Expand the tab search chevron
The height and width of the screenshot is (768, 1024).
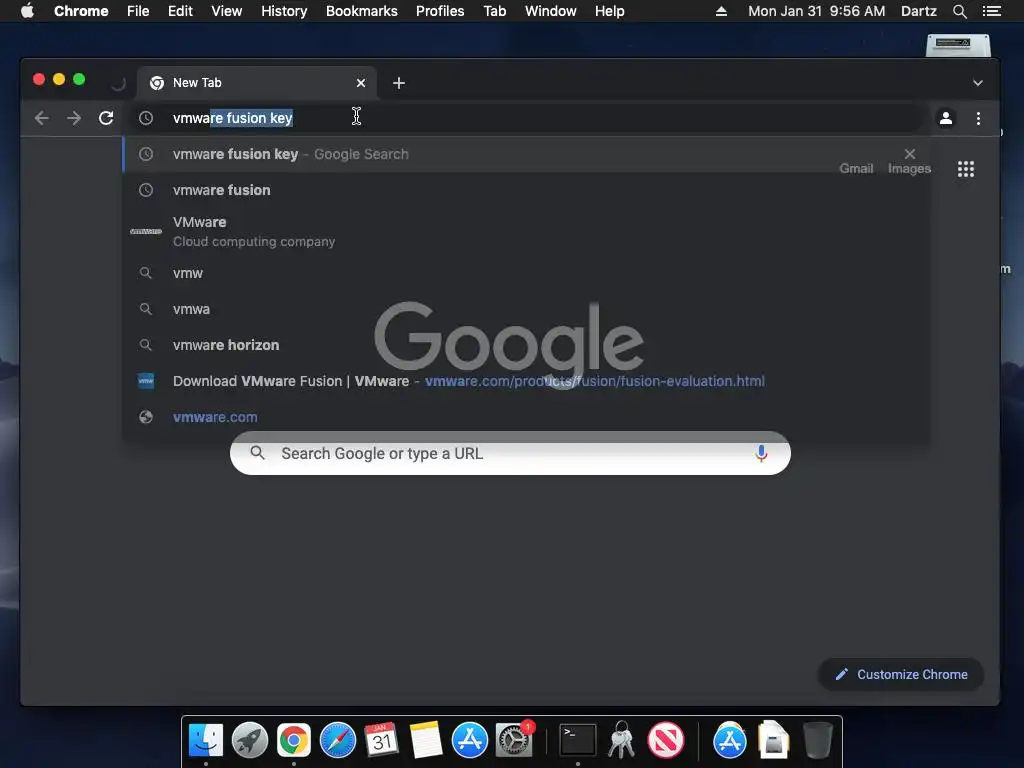click(978, 83)
